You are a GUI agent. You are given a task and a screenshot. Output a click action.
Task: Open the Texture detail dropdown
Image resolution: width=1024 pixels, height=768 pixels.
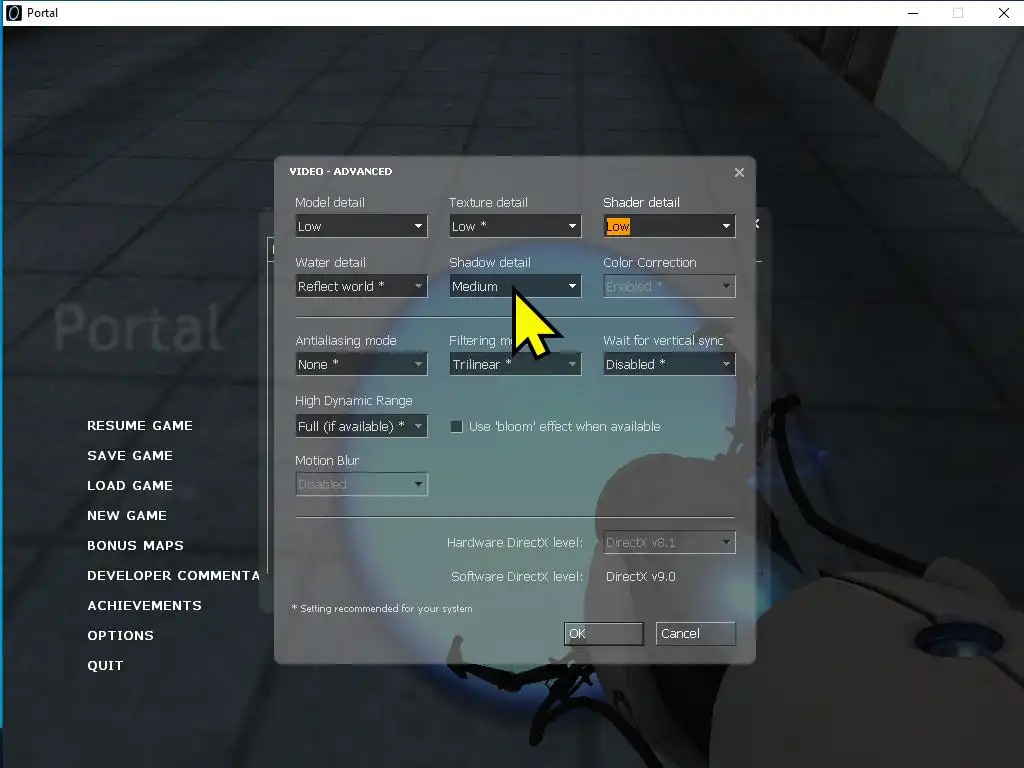[515, 226]
